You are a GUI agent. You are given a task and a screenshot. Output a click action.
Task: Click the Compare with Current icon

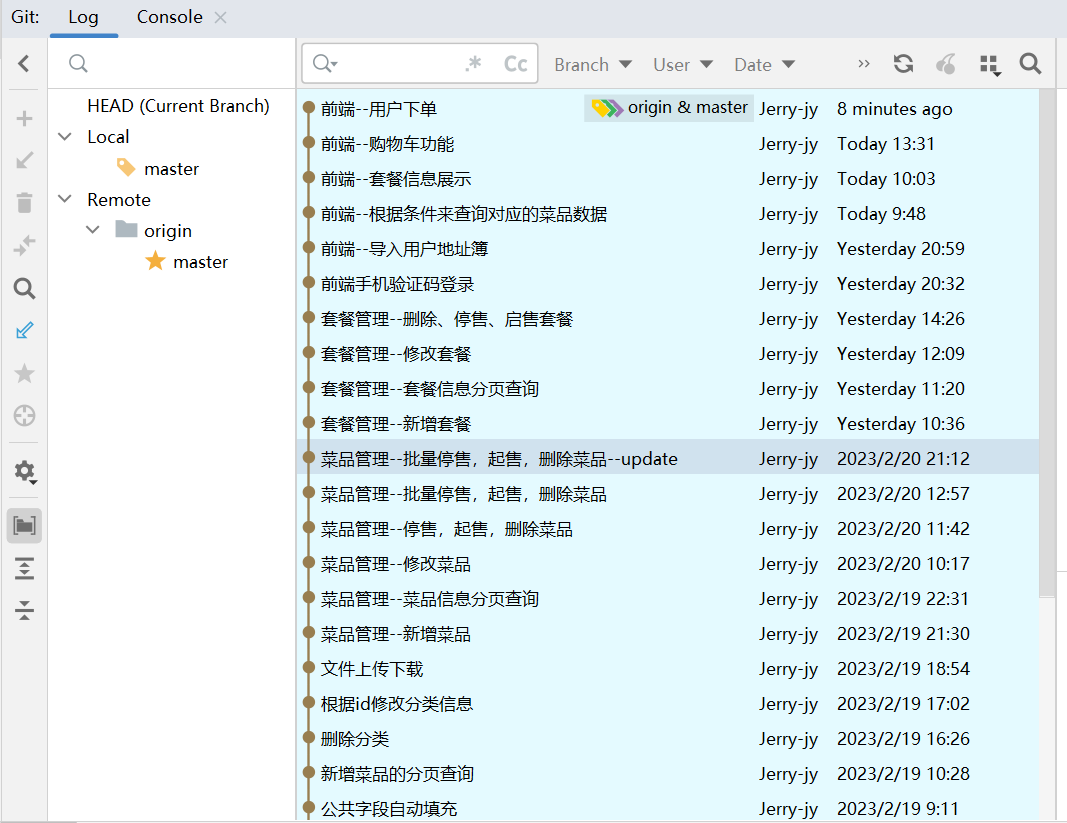click(24, 245)
